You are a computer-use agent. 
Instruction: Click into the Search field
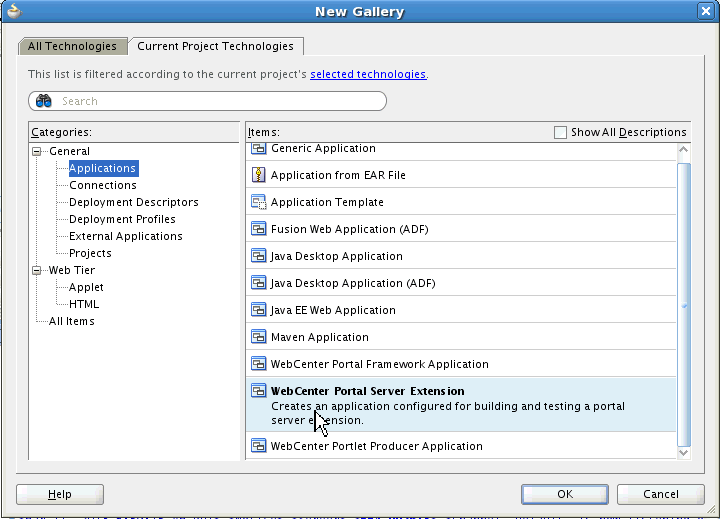(208, 101)
